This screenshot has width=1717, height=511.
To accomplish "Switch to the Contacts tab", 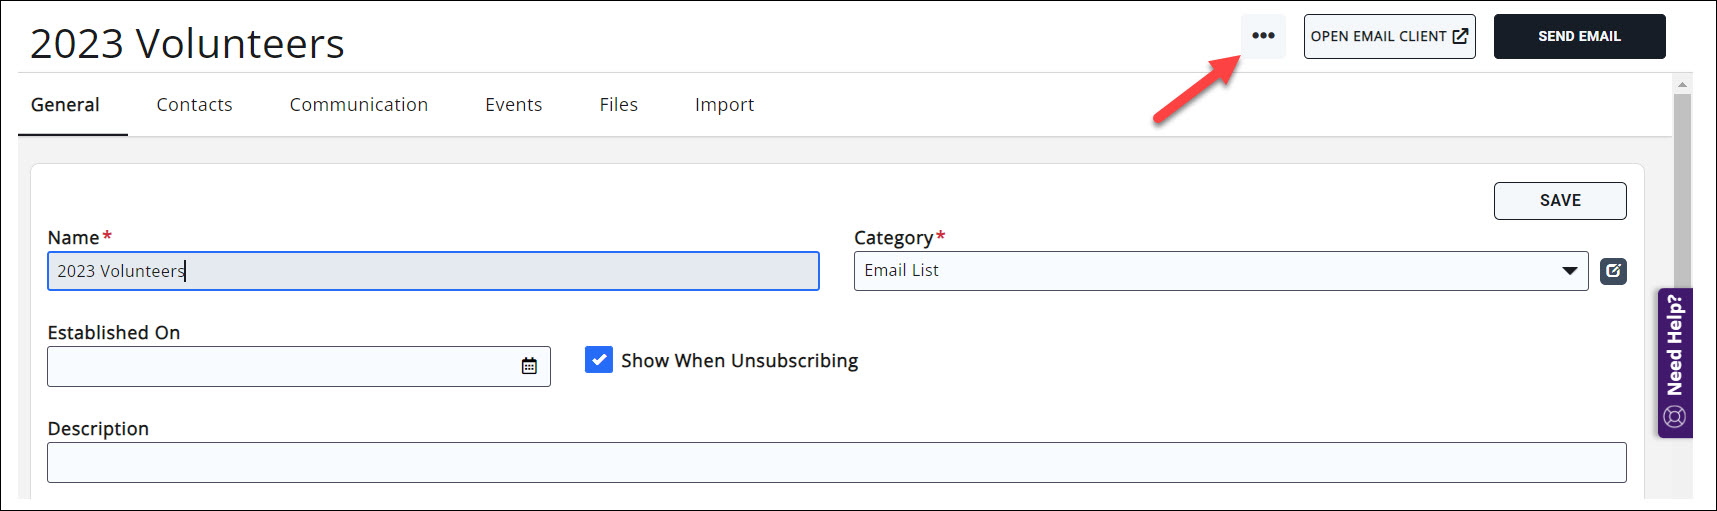I will [194, 105].
